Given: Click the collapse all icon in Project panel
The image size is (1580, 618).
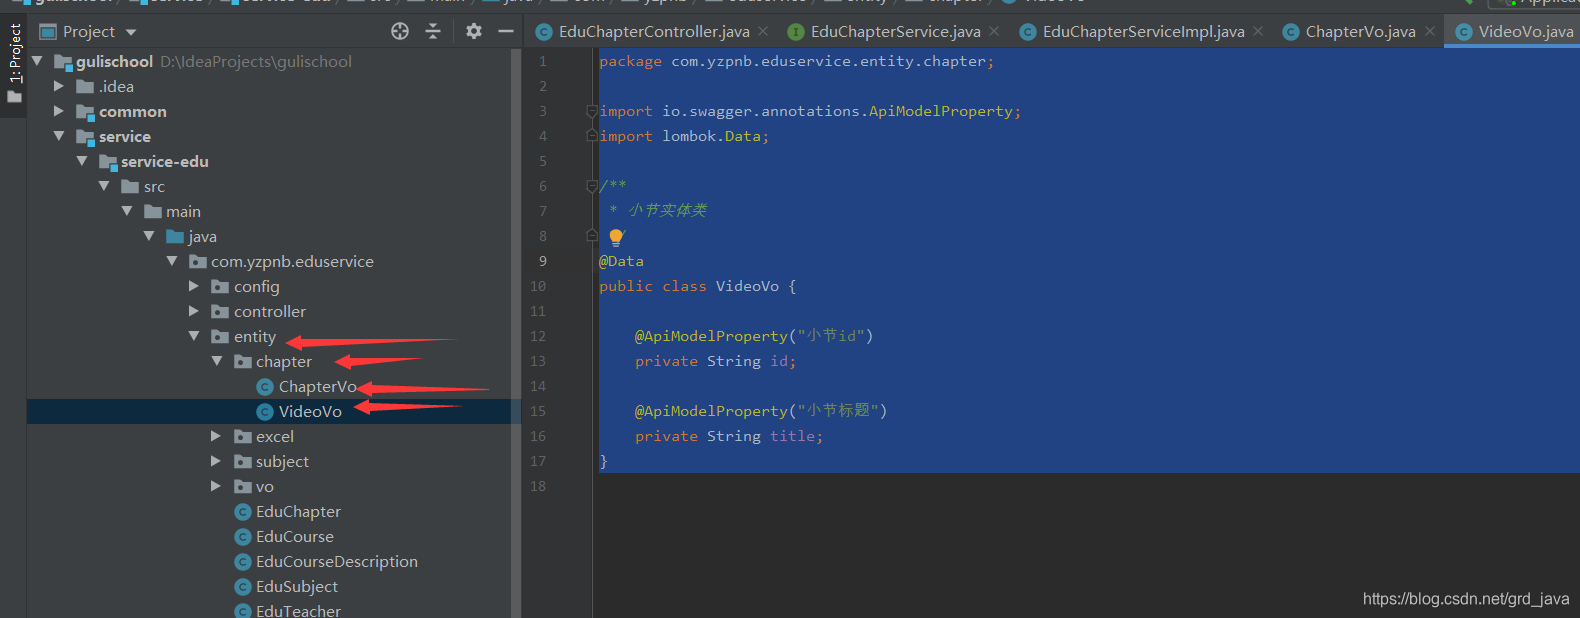Looking at the screenshot, I should tap(433, 31).
